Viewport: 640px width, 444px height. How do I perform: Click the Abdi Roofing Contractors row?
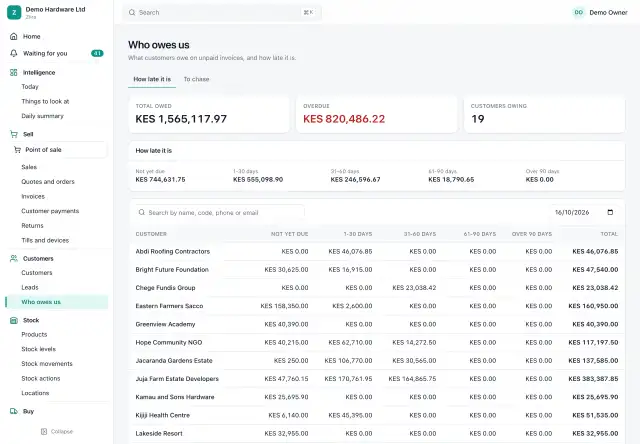click(377, 251)
